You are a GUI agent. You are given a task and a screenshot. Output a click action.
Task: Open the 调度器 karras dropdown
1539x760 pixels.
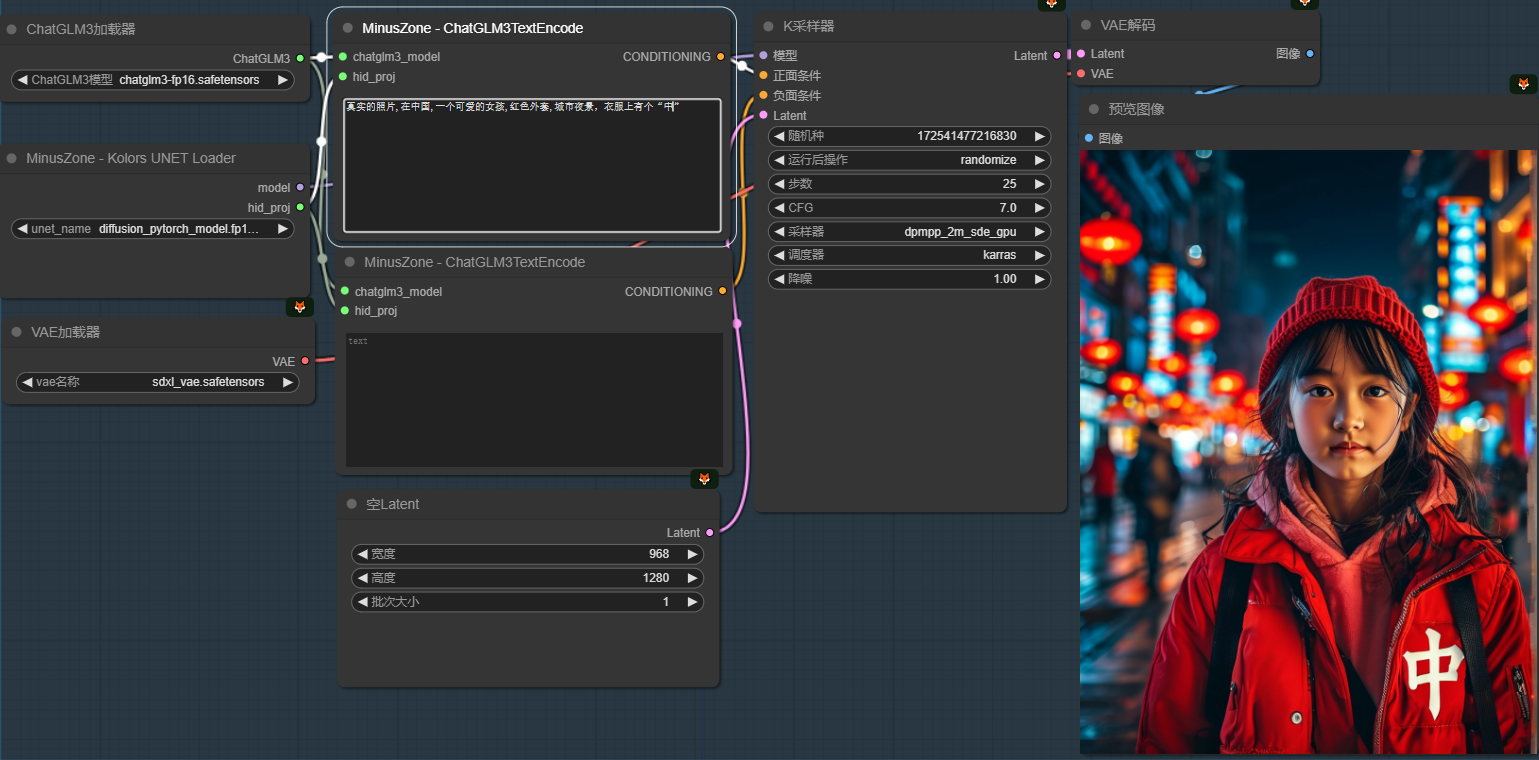(909, 255)
